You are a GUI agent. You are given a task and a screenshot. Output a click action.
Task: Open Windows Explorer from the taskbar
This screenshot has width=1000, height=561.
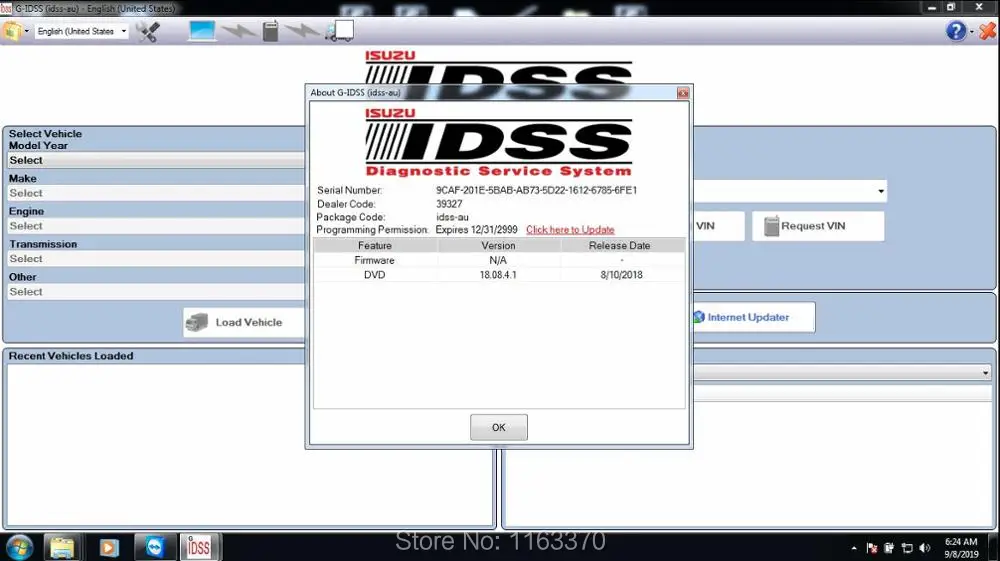tap(62, 547)
